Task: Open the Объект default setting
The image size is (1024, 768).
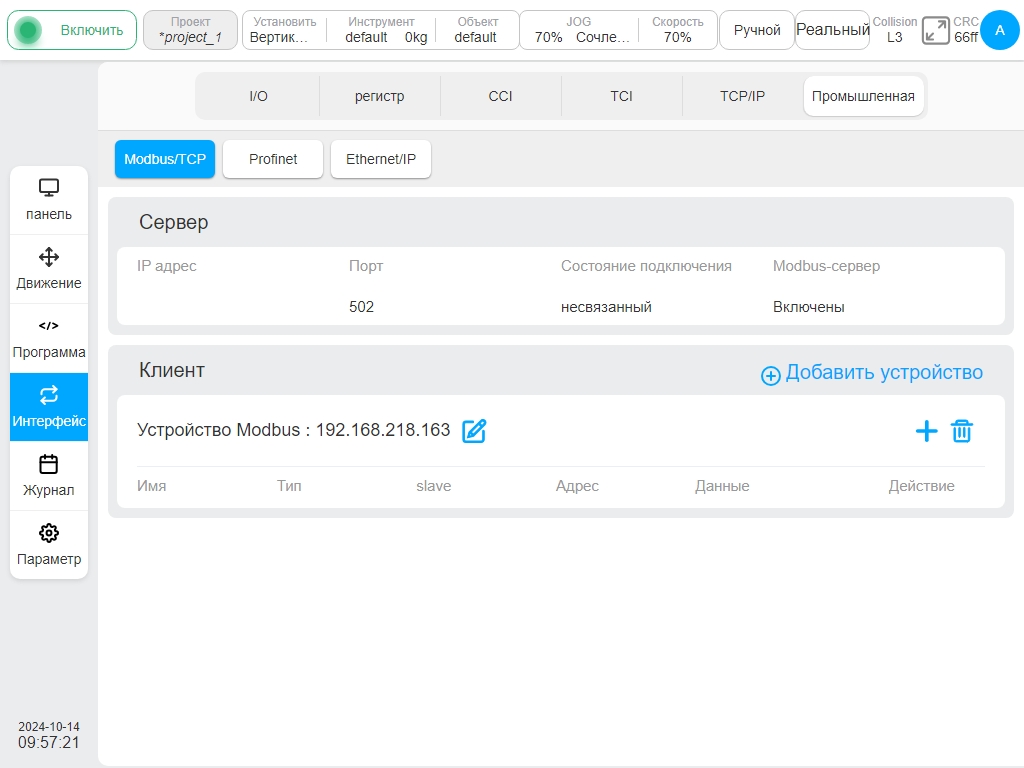Action: (x=477, y=30)
